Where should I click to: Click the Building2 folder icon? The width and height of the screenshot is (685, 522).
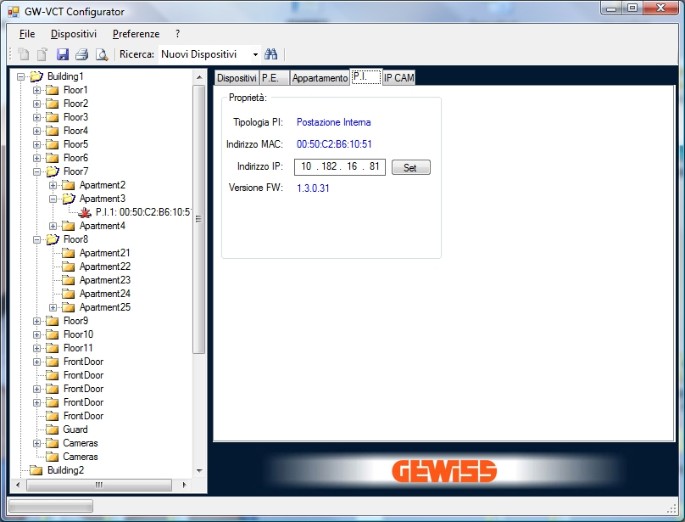(x=36, y=470)
